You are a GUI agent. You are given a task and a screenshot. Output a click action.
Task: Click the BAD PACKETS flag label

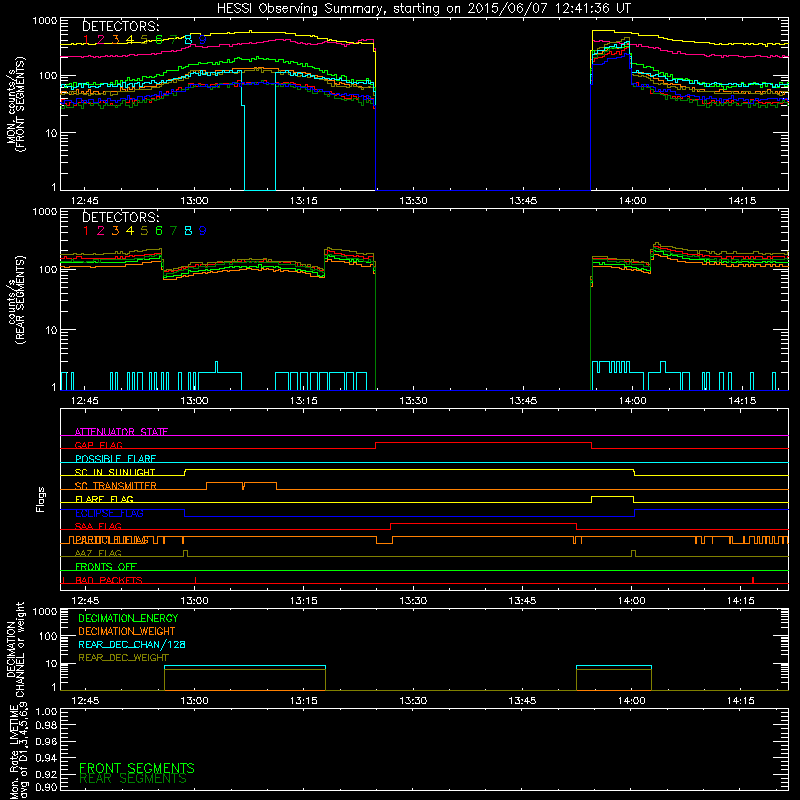tap(109, 580)
